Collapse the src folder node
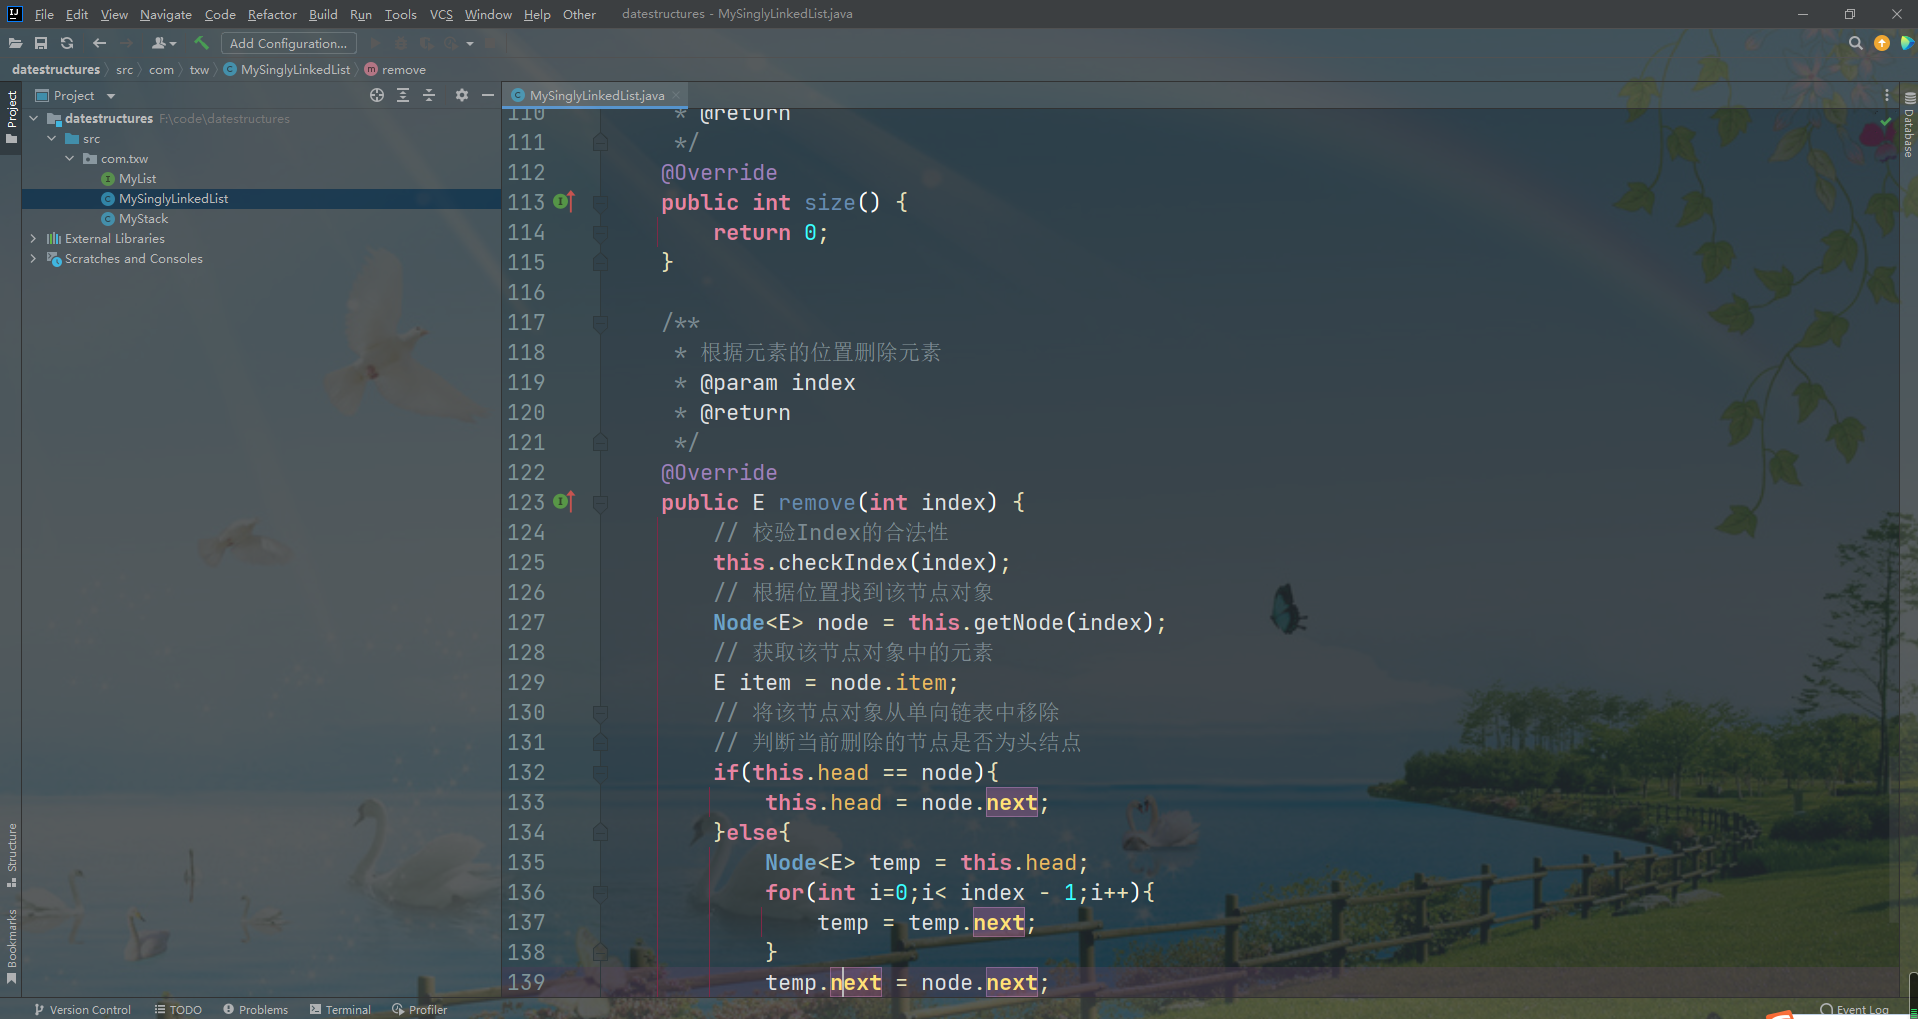This screenshot has height=1019, width=1918. pos(52,138)
